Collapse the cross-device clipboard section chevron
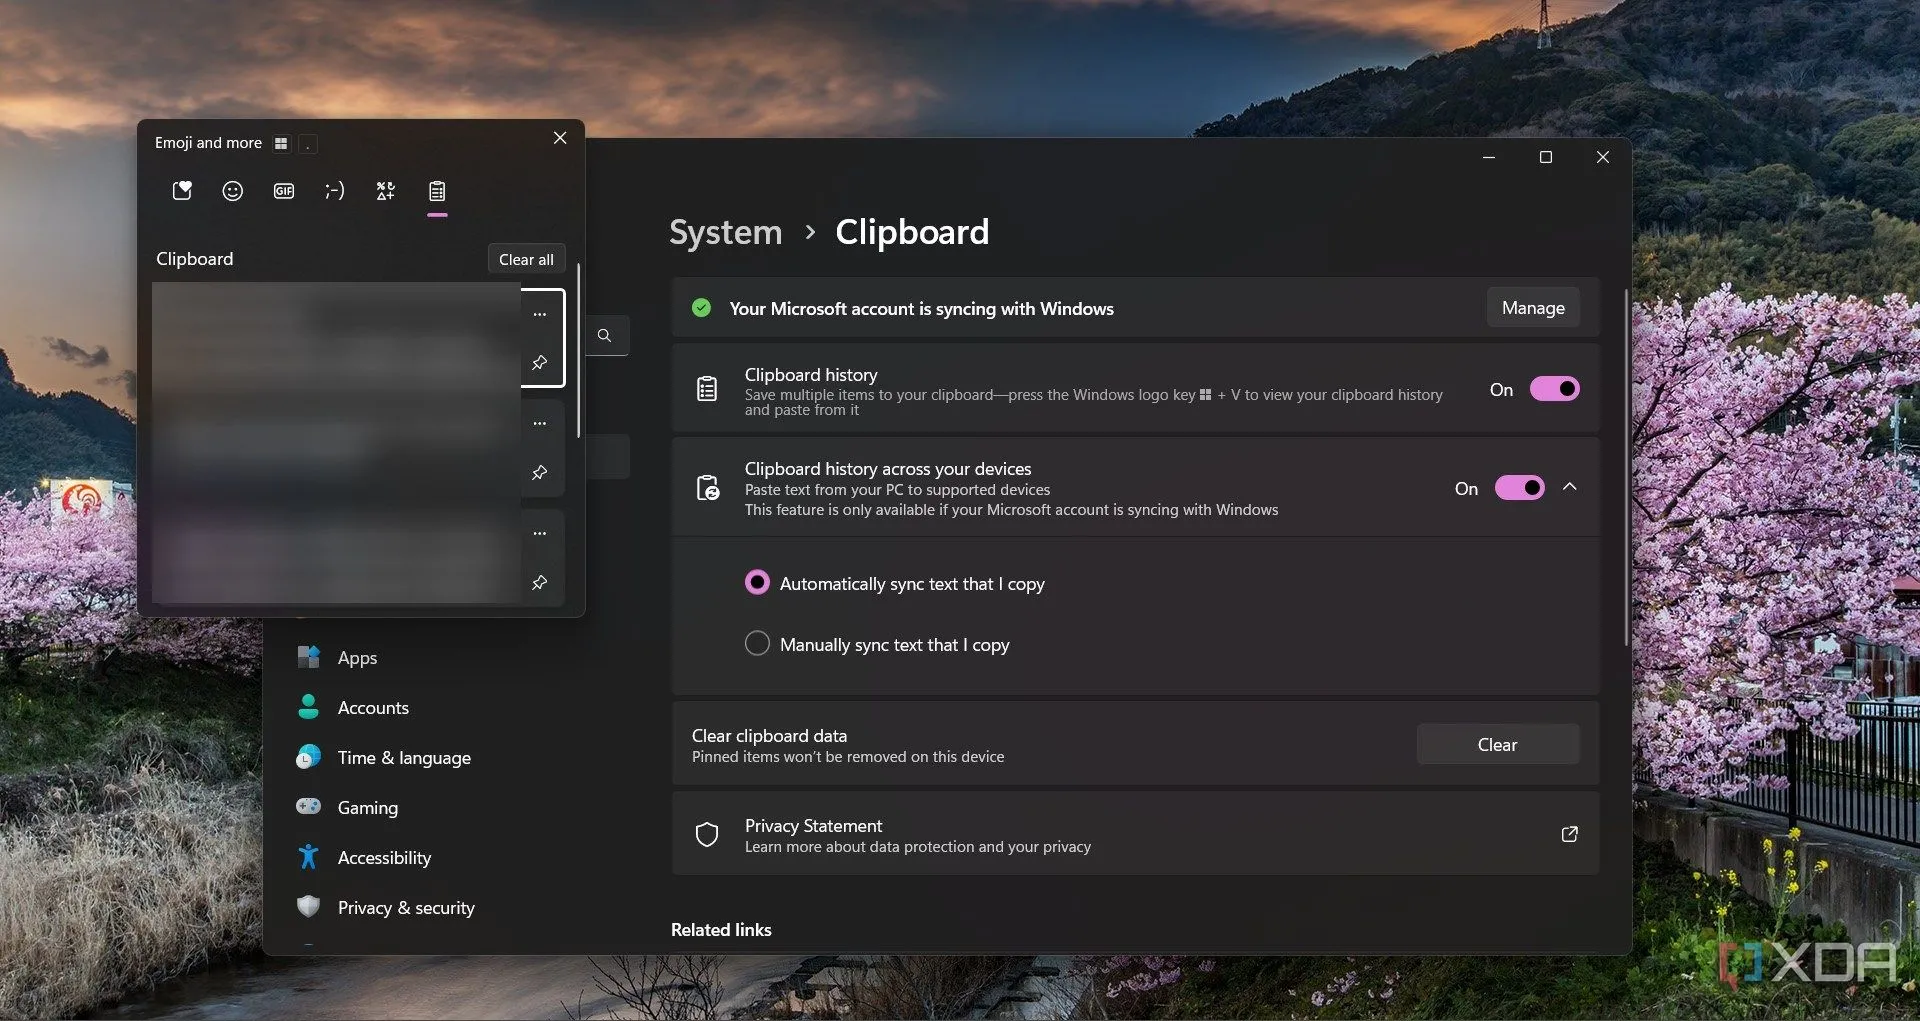The image size is (1920, 1021). tap(1570, 487)
